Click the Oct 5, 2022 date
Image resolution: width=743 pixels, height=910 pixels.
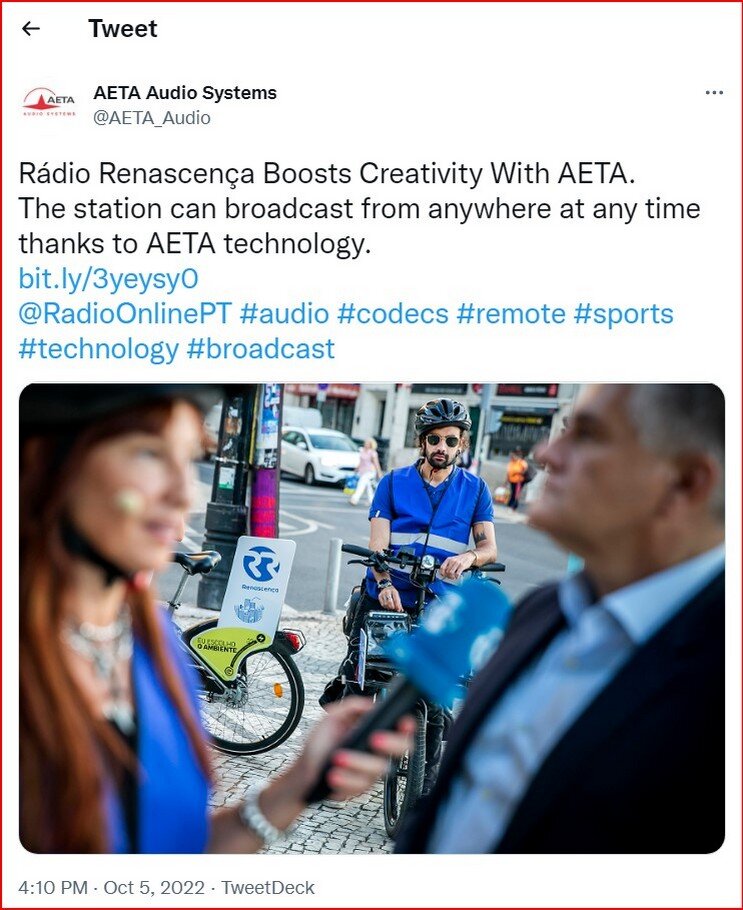pos(154,887)
